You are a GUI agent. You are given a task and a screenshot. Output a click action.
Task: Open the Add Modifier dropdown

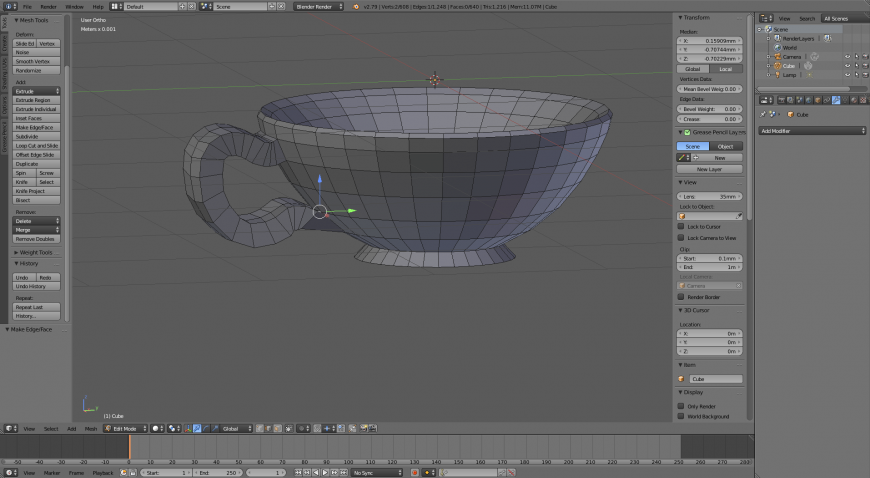(x=812, y=131)
